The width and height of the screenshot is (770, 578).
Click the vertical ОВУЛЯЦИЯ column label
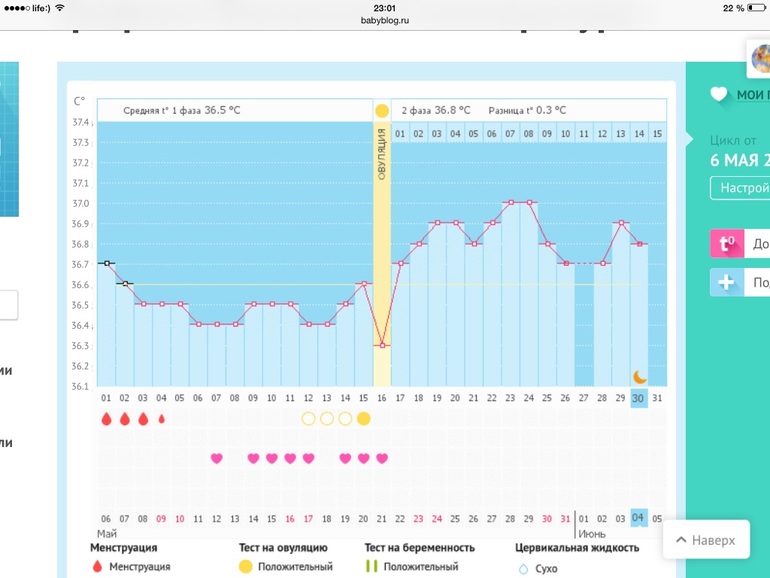[381, 150]
